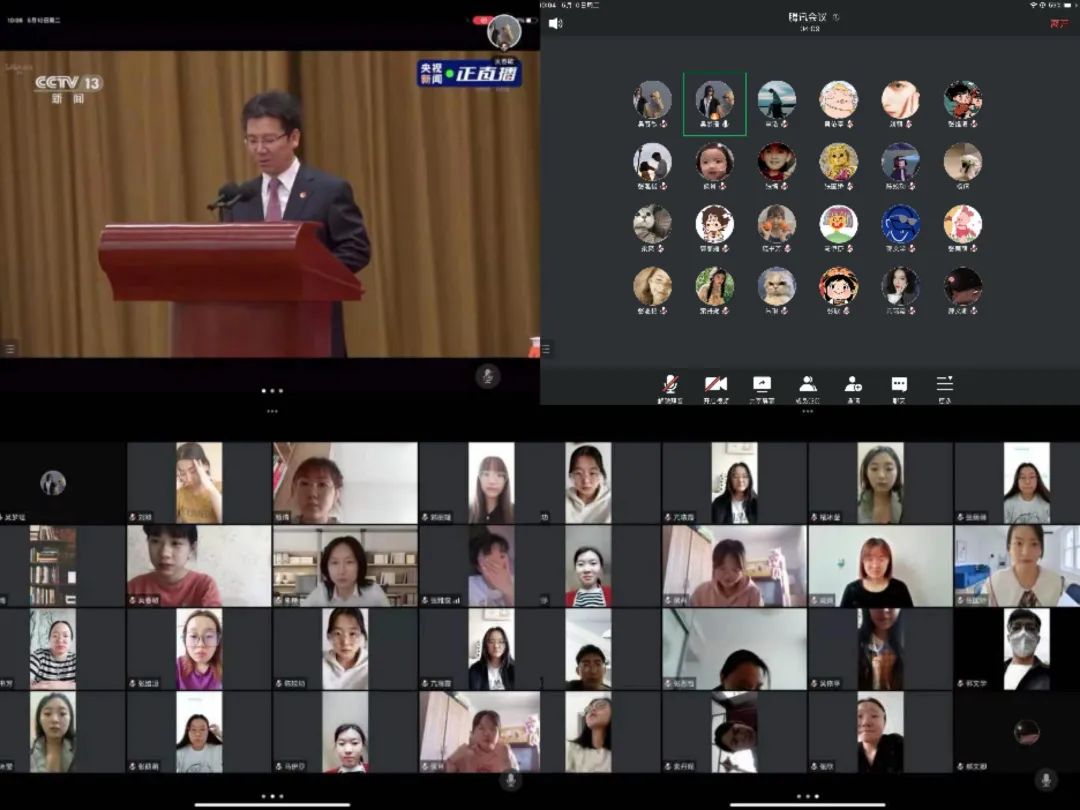The height and width of the screenshot is (810, 1080).
Task: Open the side menu icon in the avatar grid panel
Action: (x=546, y=349)
